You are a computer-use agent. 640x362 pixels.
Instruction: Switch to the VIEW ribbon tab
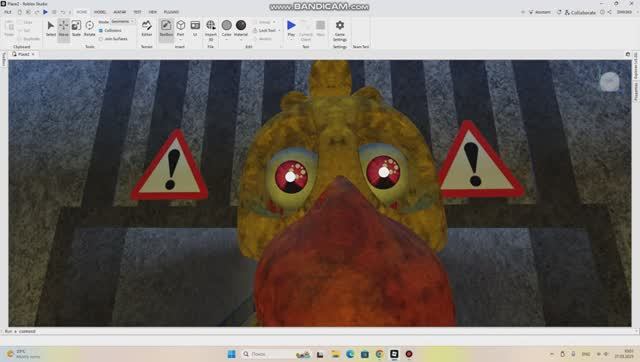coord(153,12)
